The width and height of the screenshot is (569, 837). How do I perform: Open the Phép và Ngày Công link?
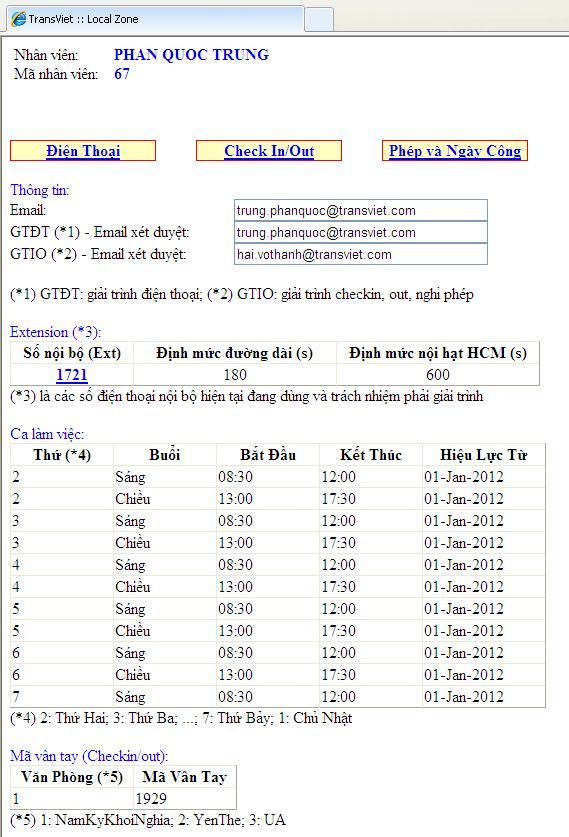tap(455, 151)
